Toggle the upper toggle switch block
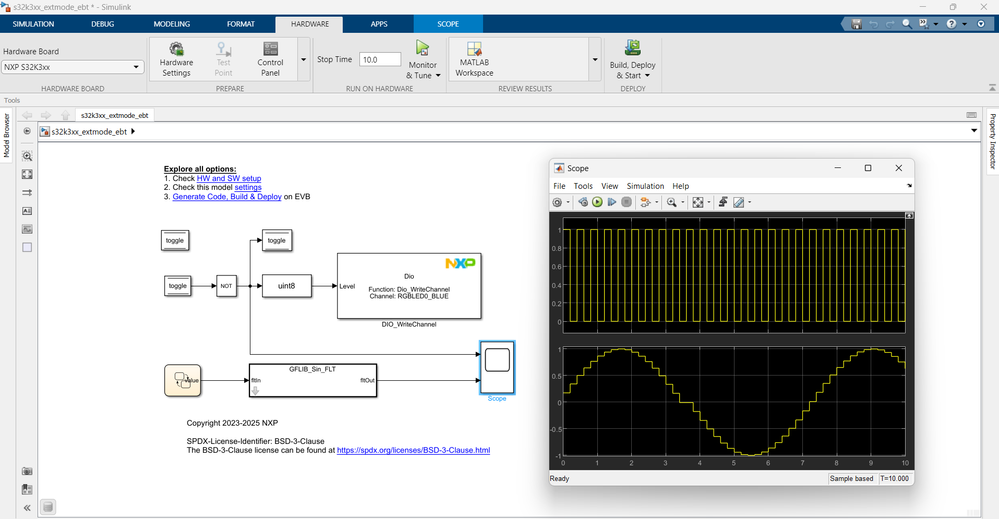The height and width of the screenshot is (519, 999). [x=175, y=240]
